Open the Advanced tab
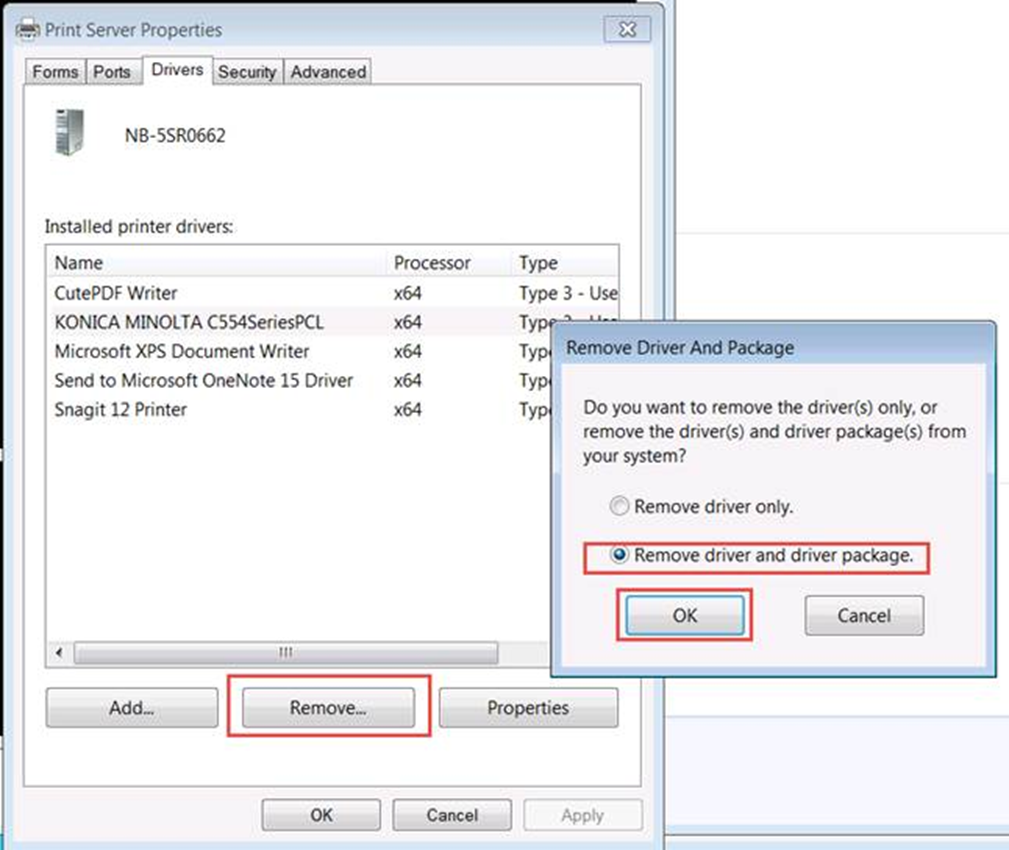Image resolution: width=1009 pixels, height=850 pixels. pos(328,72)
